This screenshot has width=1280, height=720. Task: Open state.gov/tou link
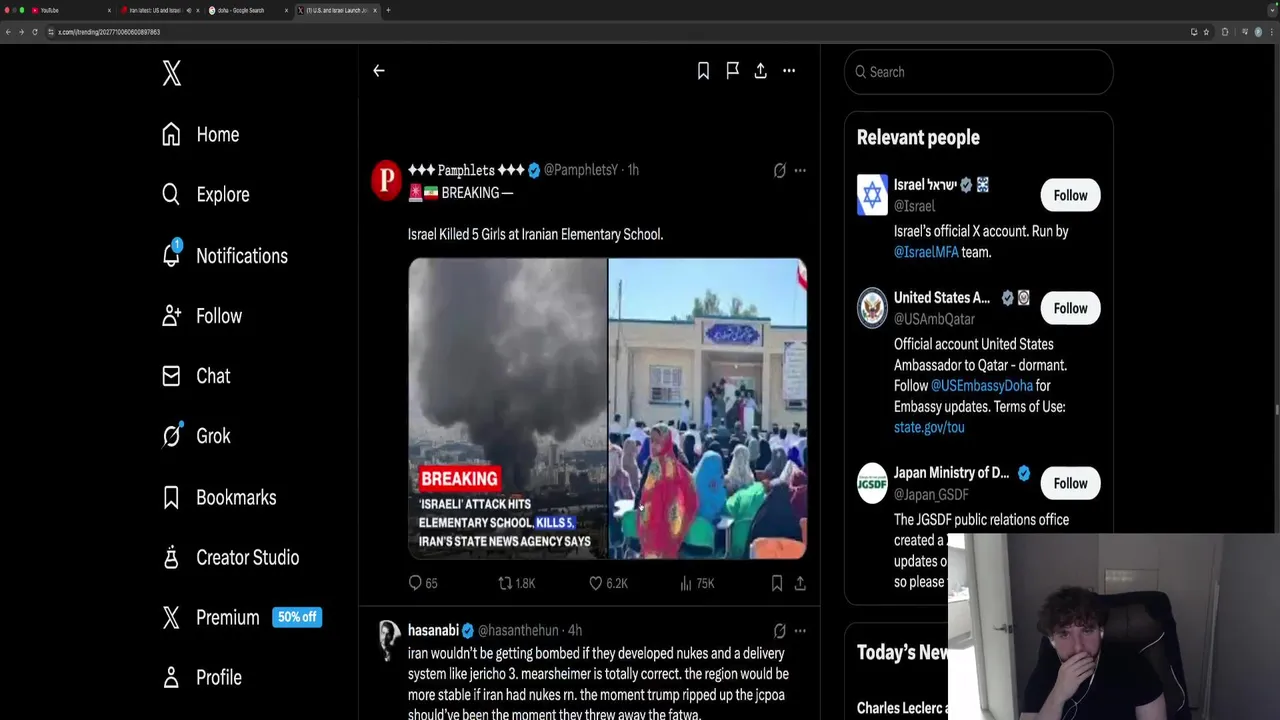(929, 427)
